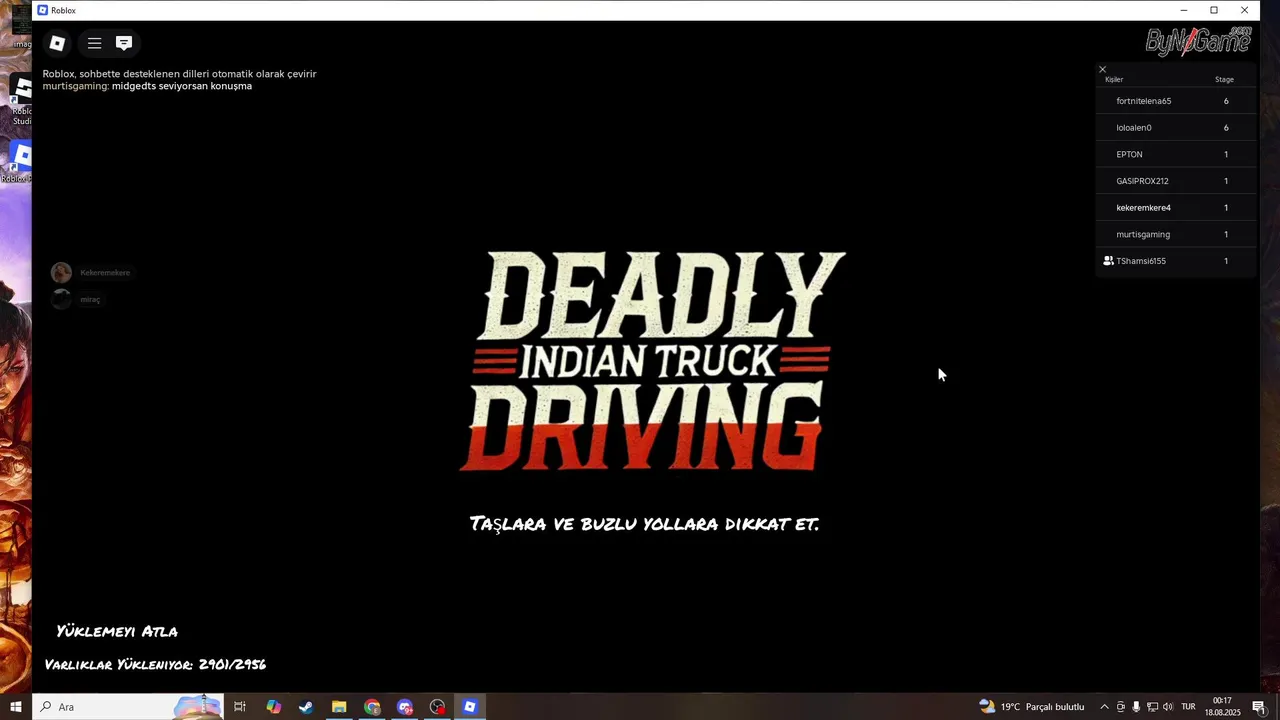Click the Varlıklar Yükleniyor progress text

tap(155, 664)
